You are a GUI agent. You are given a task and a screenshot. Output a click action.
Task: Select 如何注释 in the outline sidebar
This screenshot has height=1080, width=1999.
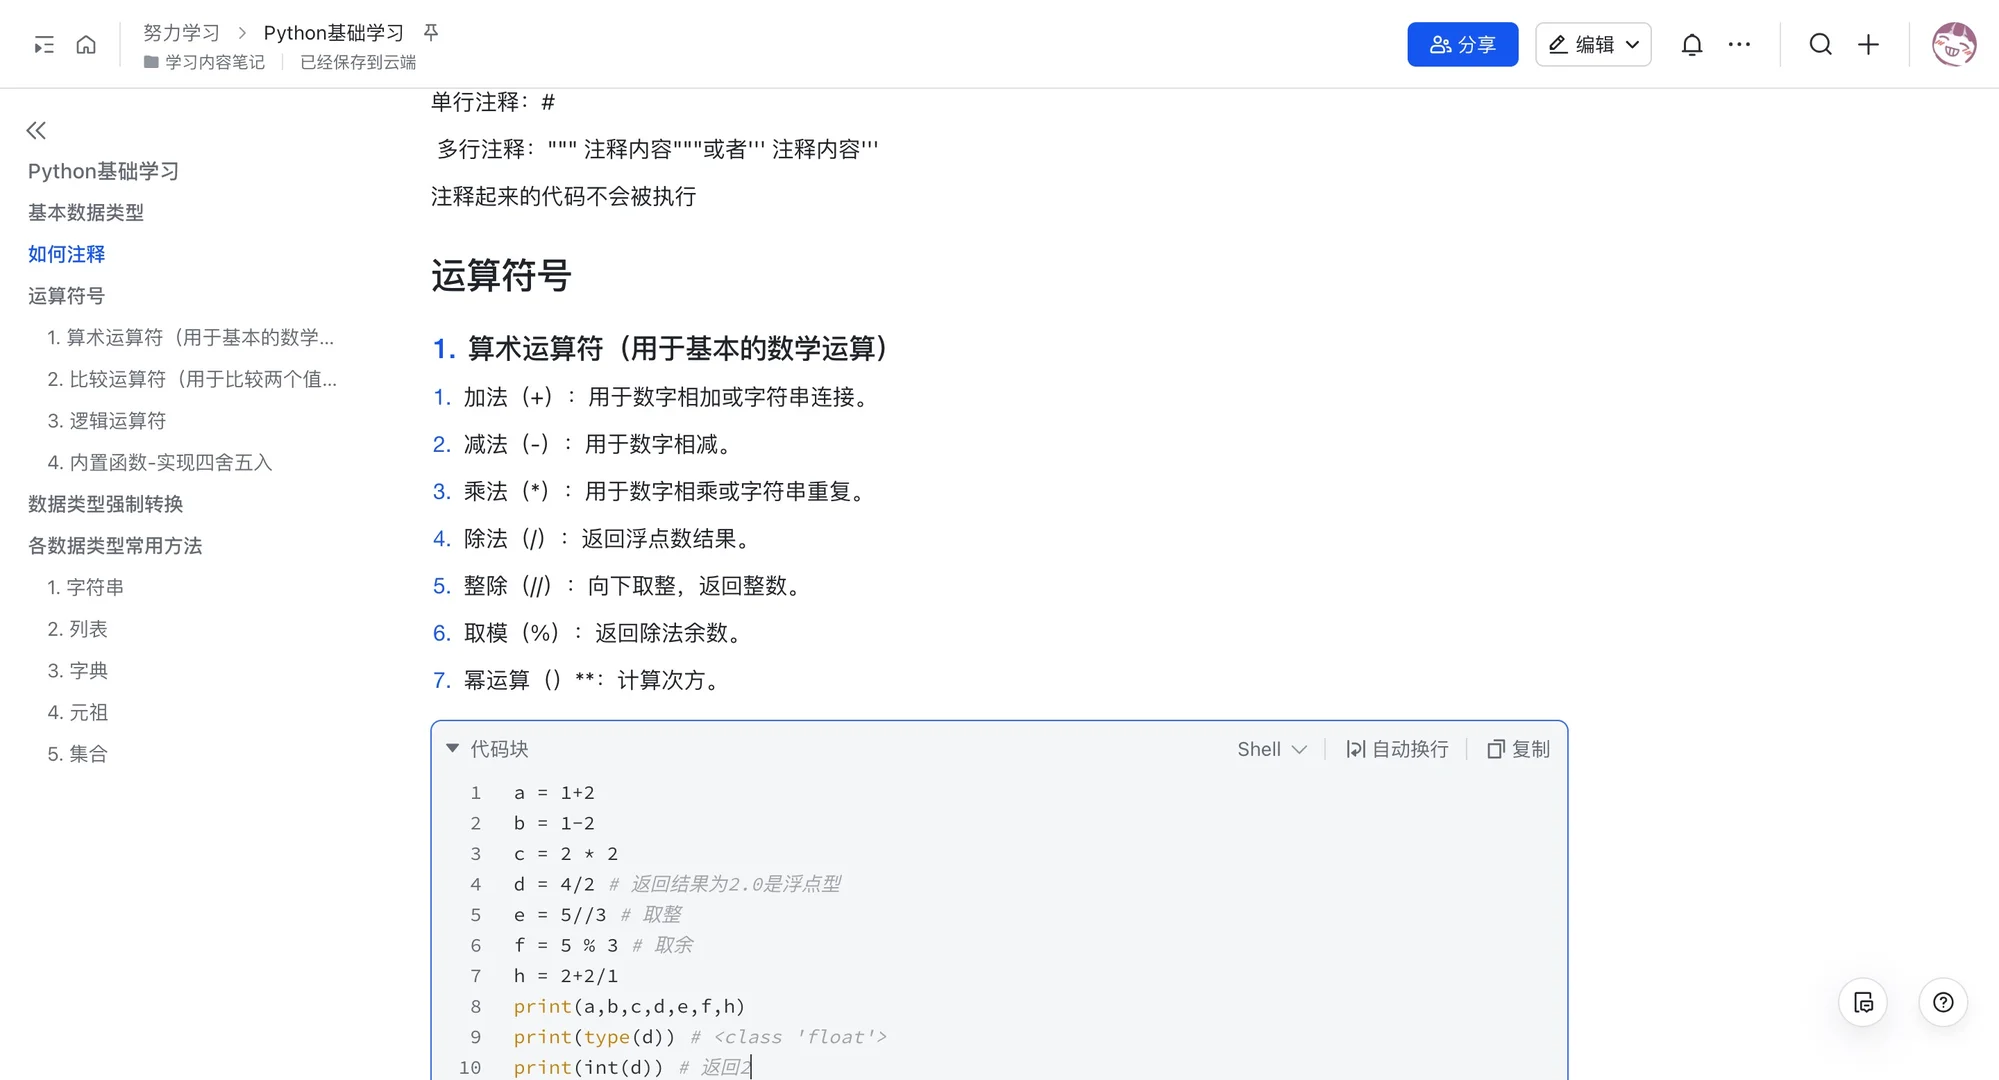point(66,254)
